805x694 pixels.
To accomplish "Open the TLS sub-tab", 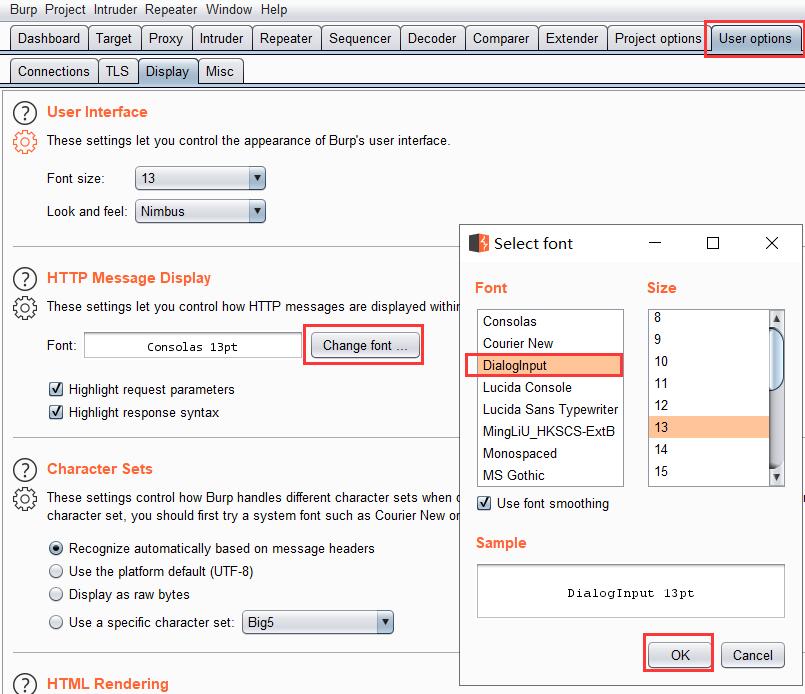I will coord(117,71).
